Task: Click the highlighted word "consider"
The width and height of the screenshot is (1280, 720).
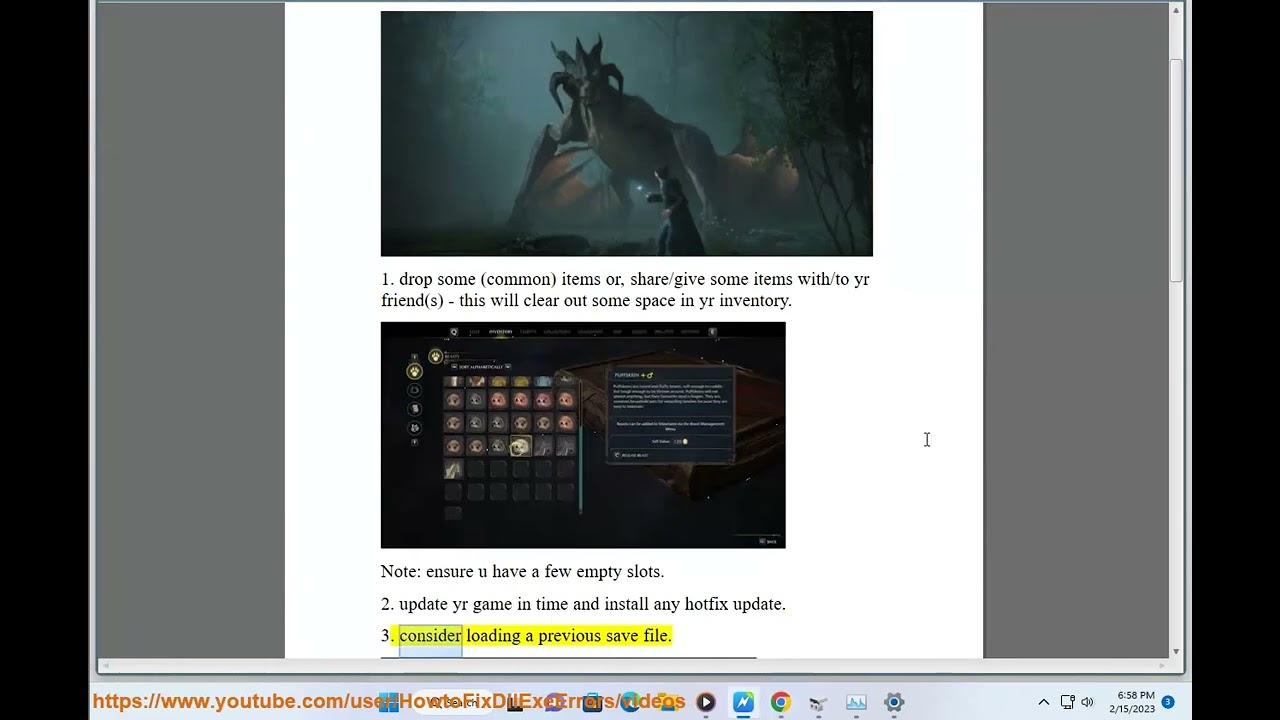Action: (x=431, y=635)
